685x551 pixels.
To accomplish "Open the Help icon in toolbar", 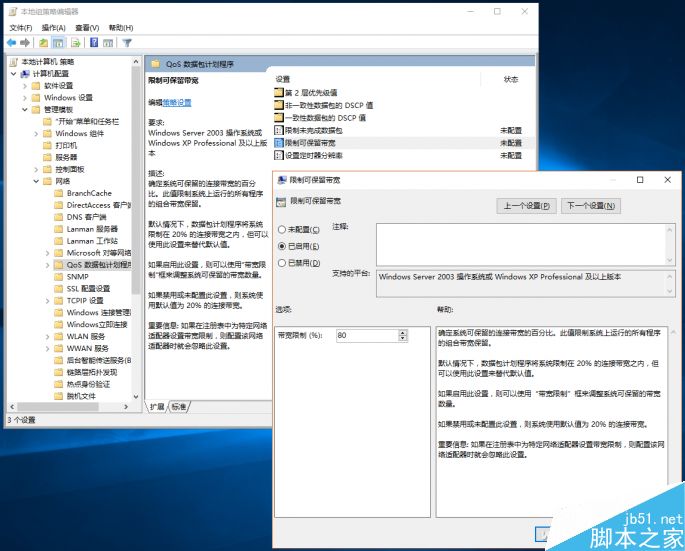I will [94, 43].
